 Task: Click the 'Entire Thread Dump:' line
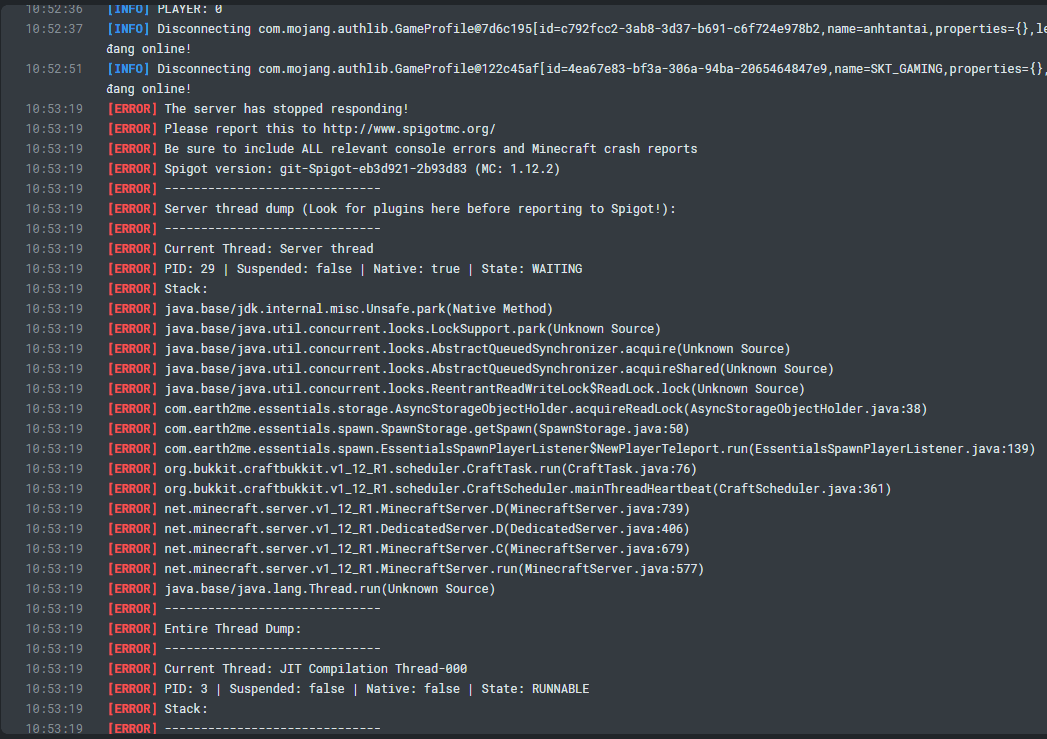click(x=232, y=629)
